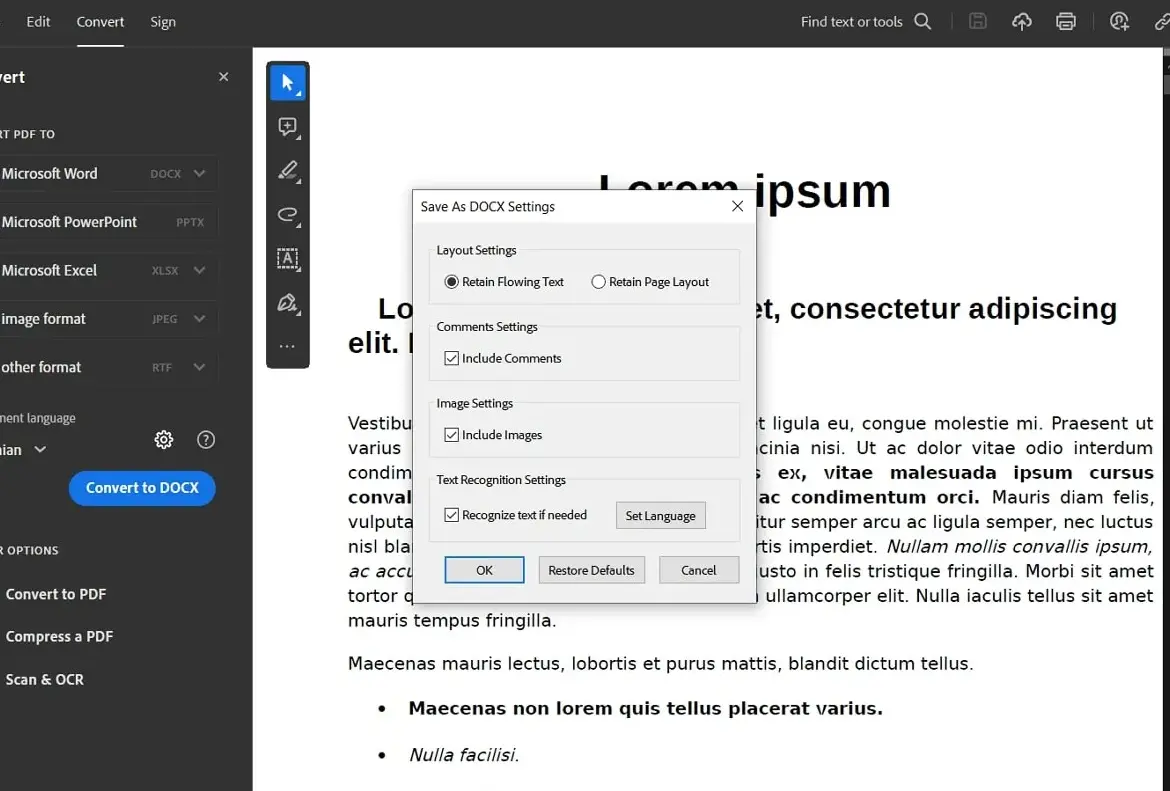Select the text box recognition tool

click(x=287, y=259)
